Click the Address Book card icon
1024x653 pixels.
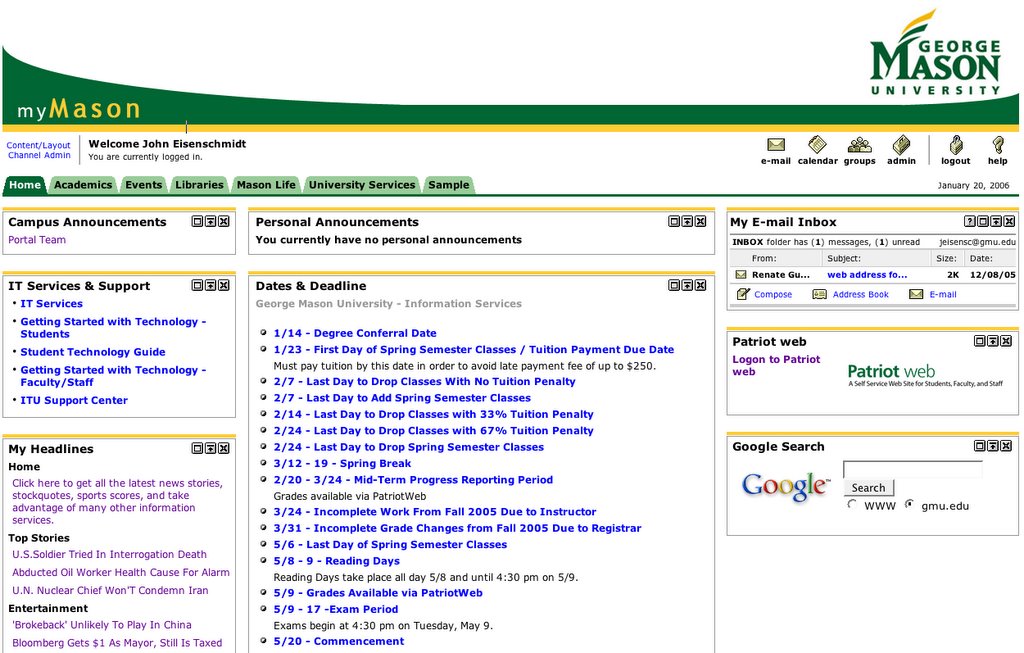[x=819, y=295]
